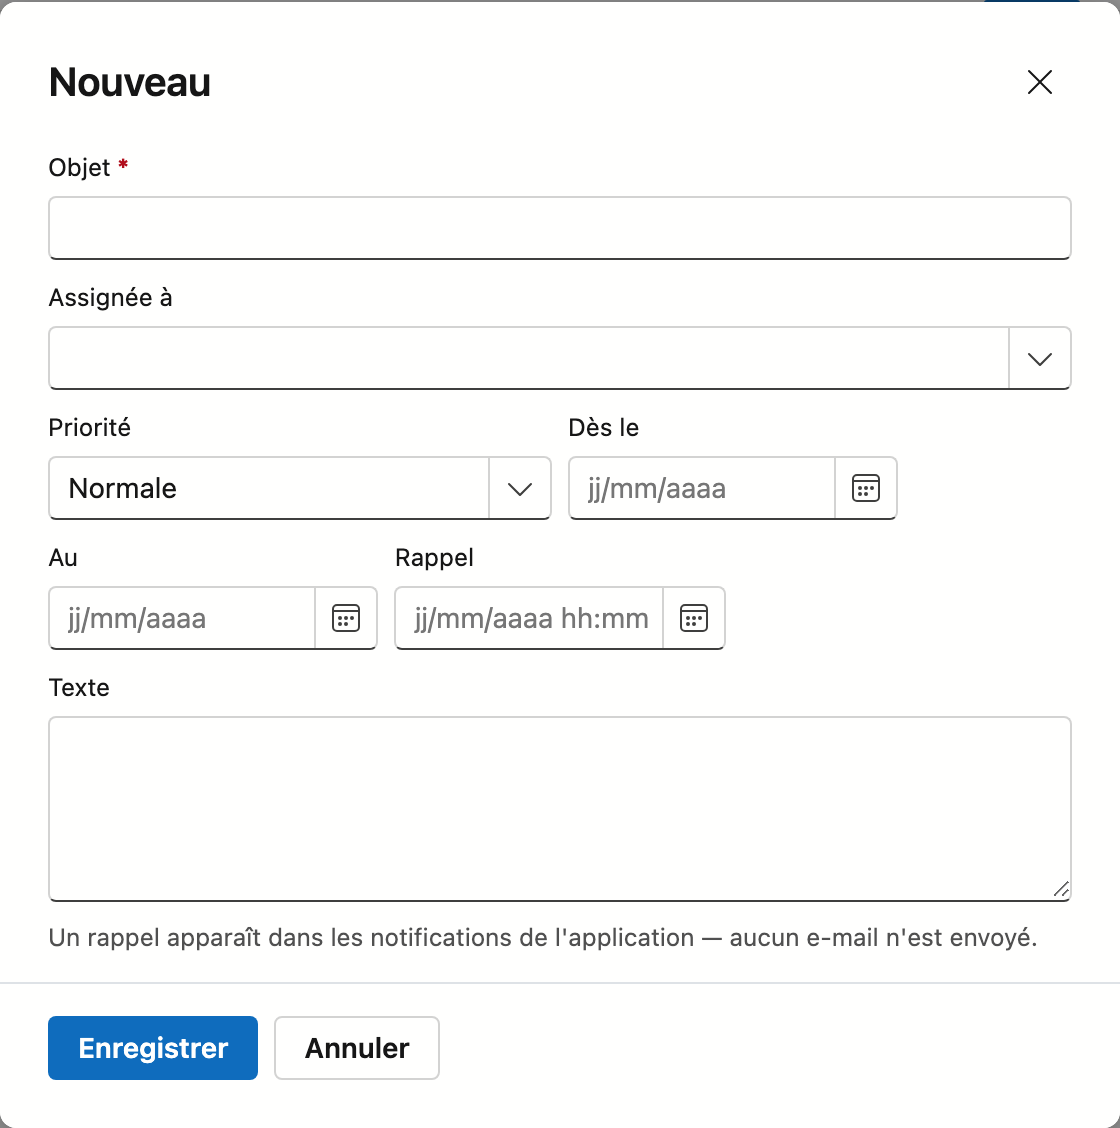Click the resize handle of Texte area
Image resolution: width=1120 pixels, height=1128 pixels.
pos(1061,890)
